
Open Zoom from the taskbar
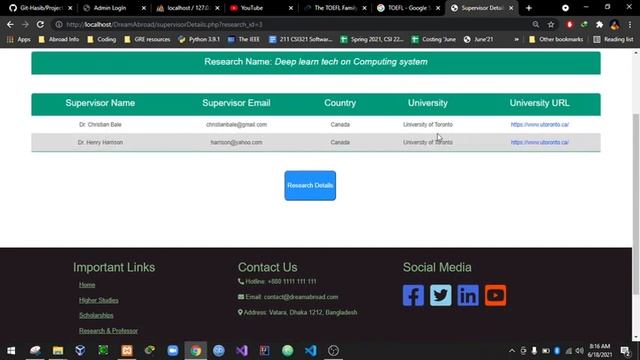pyautogui.click(x=173, y=351)
